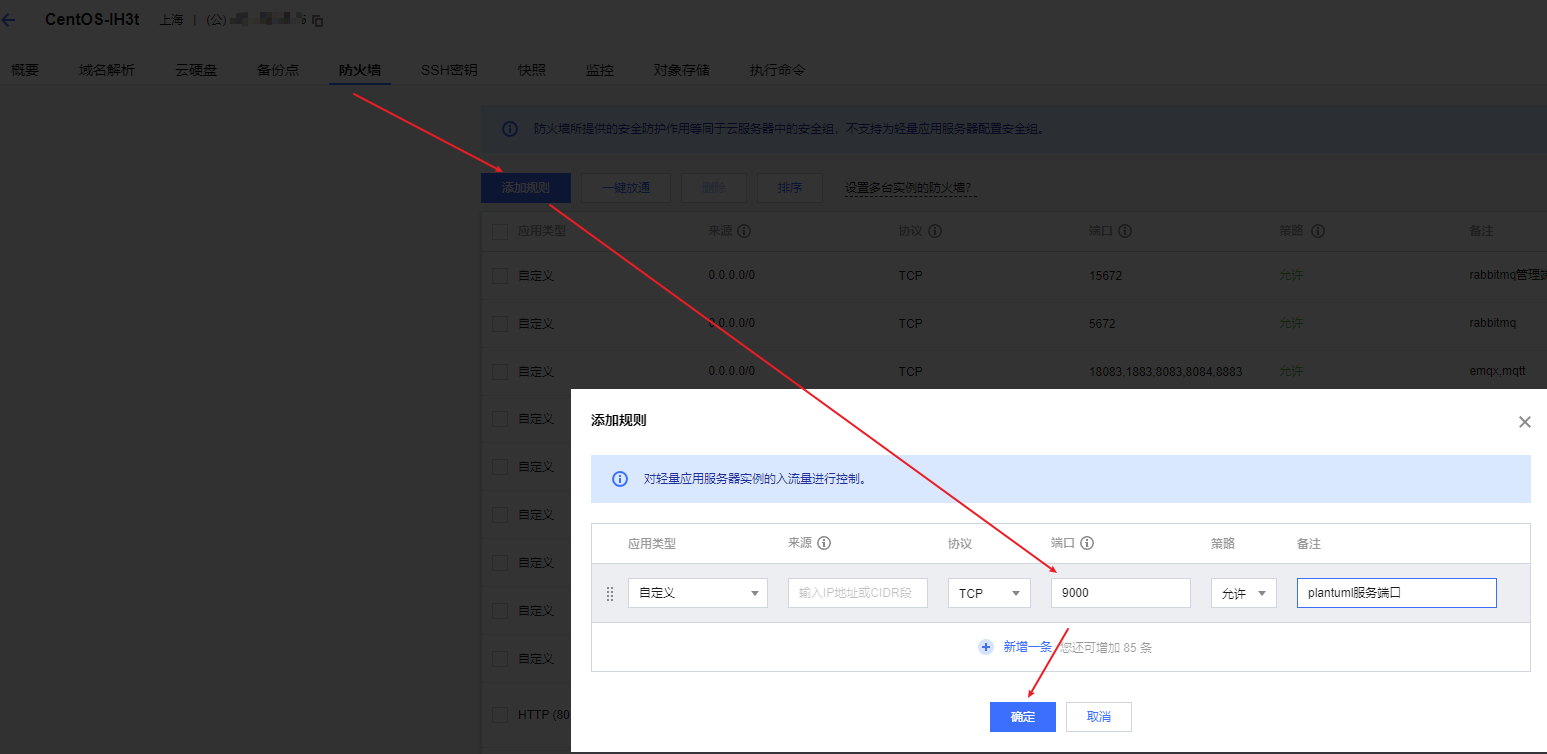Image resolution: width=1547 pixels, height=754 pixels.
Task: Click the back arrow next to CentOS-IH3t
Action: pyautogui.click(x=8, y=20)
